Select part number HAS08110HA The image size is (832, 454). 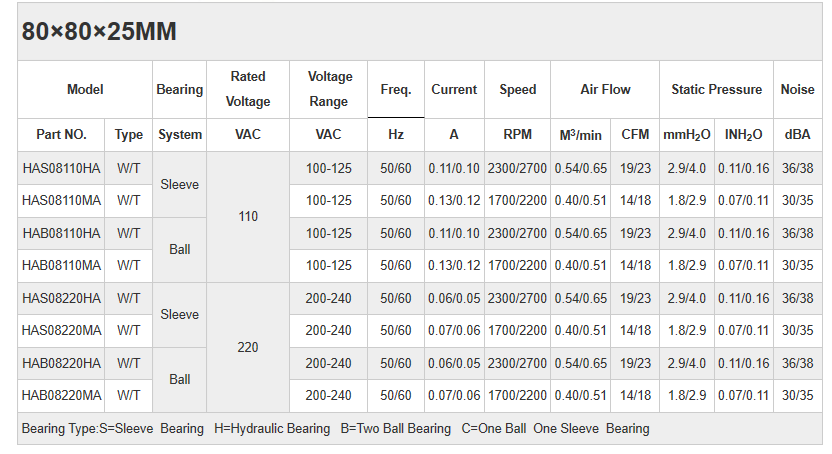61,168
